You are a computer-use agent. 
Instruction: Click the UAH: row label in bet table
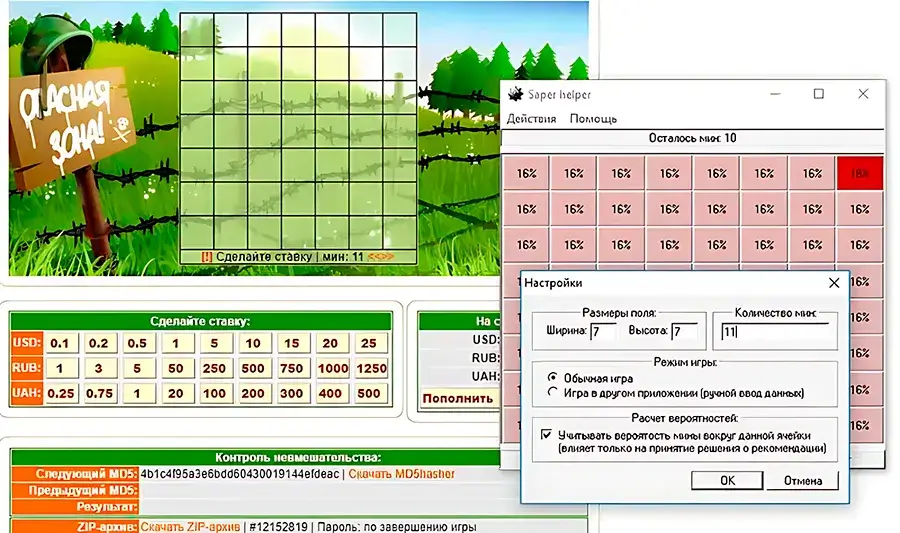26,393
